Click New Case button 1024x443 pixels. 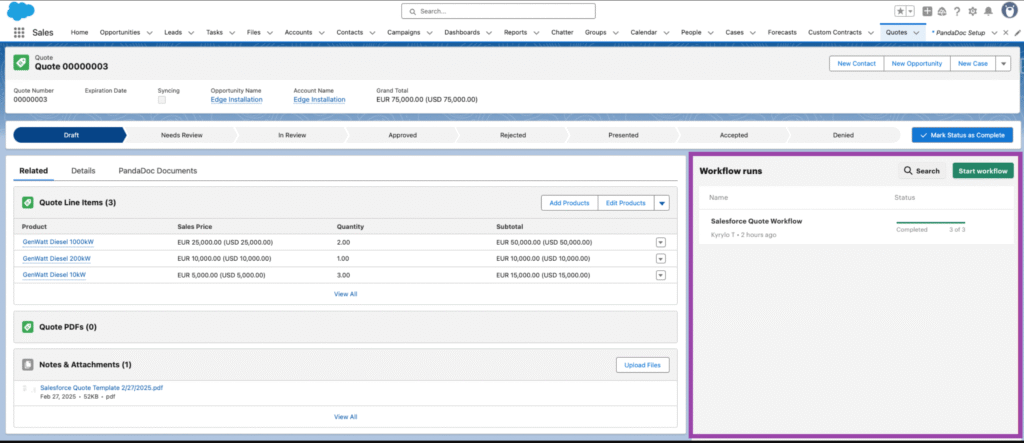tap(972, 63)
